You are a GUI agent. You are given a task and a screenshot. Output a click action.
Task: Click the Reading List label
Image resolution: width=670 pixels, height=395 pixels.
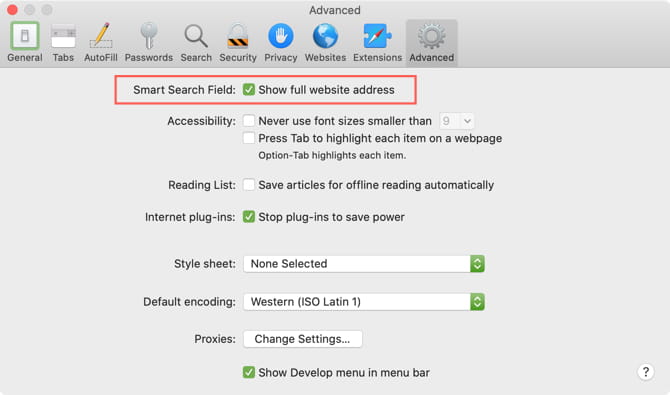pos(202,185)
